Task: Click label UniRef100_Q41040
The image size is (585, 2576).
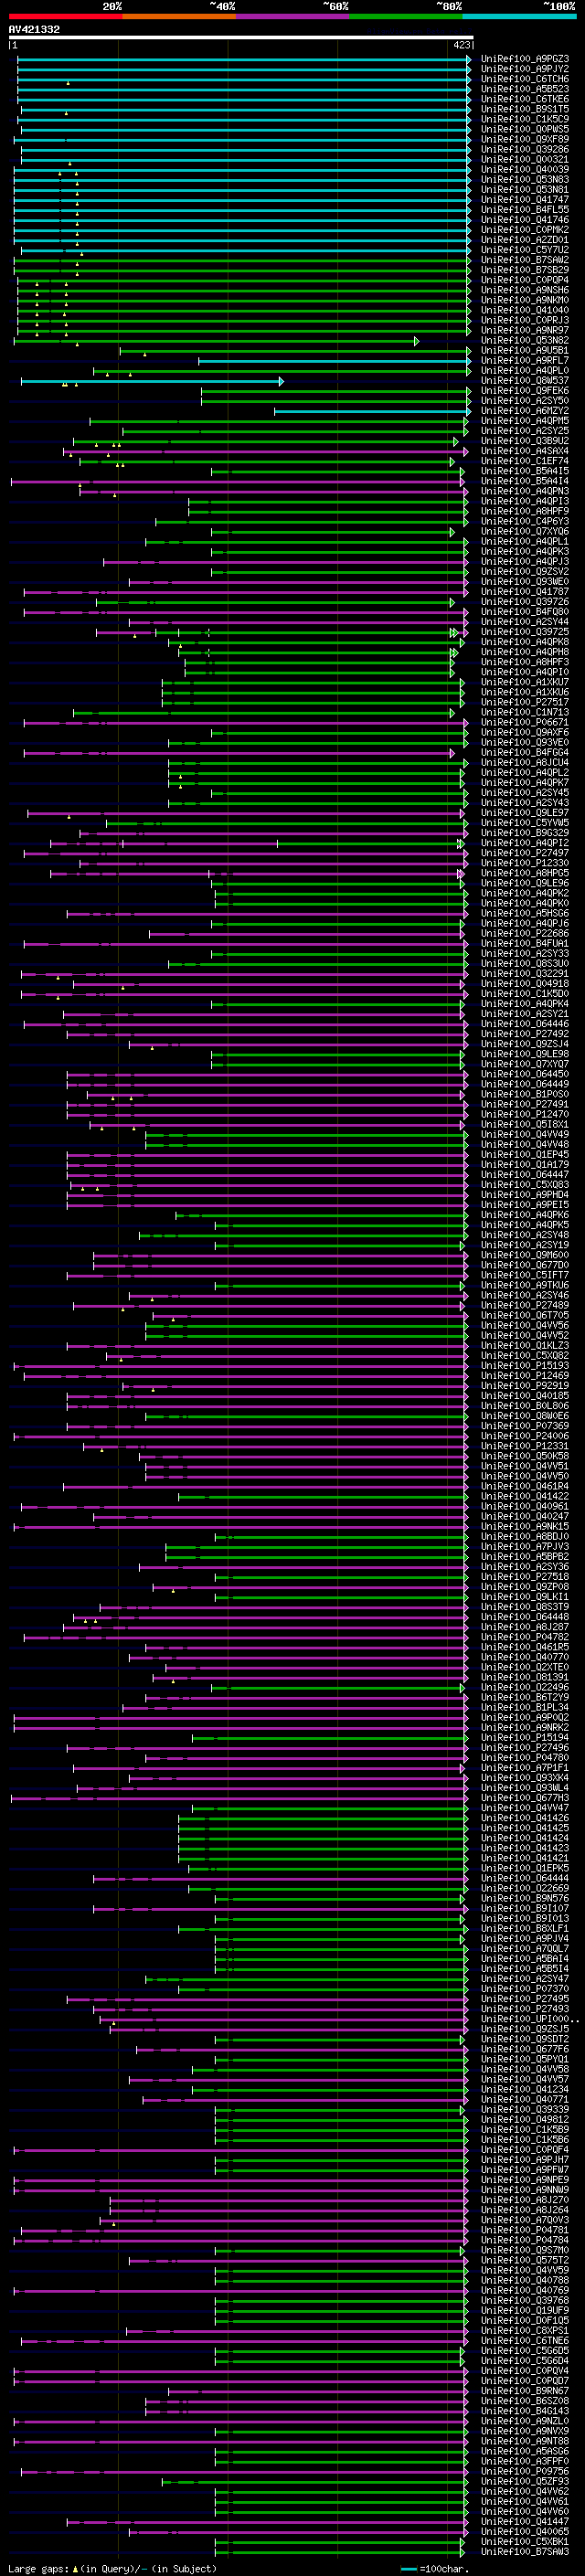Action: point(525,310)
